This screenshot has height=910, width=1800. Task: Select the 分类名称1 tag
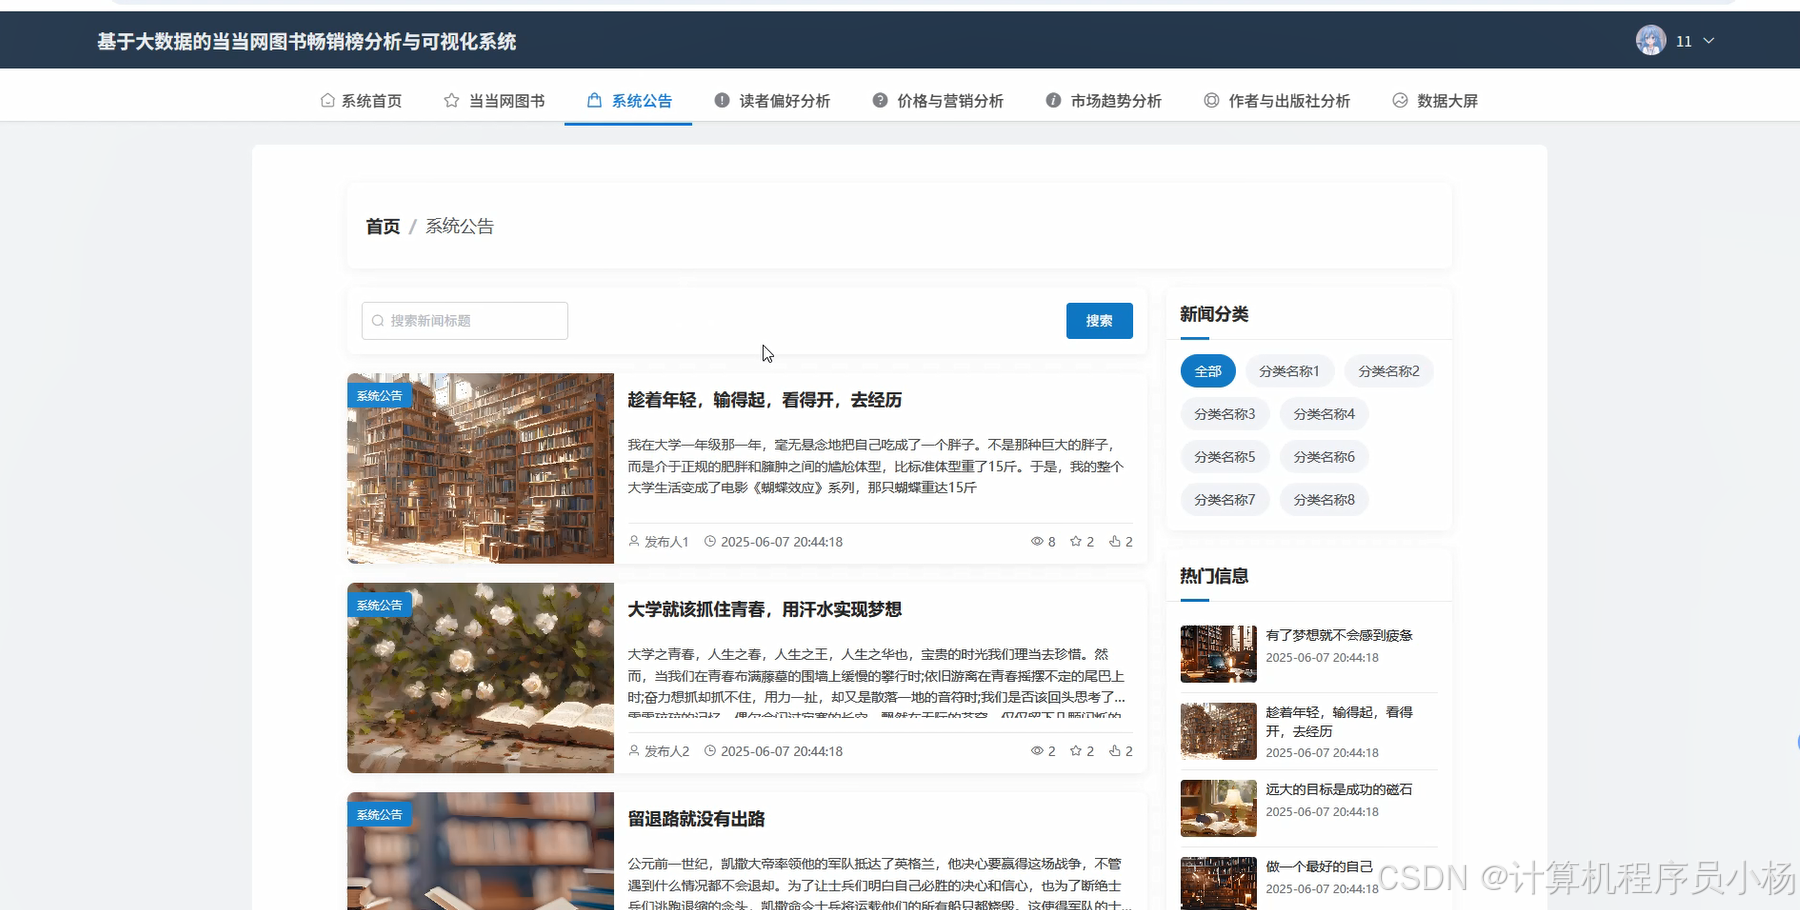coord(1289,371)
